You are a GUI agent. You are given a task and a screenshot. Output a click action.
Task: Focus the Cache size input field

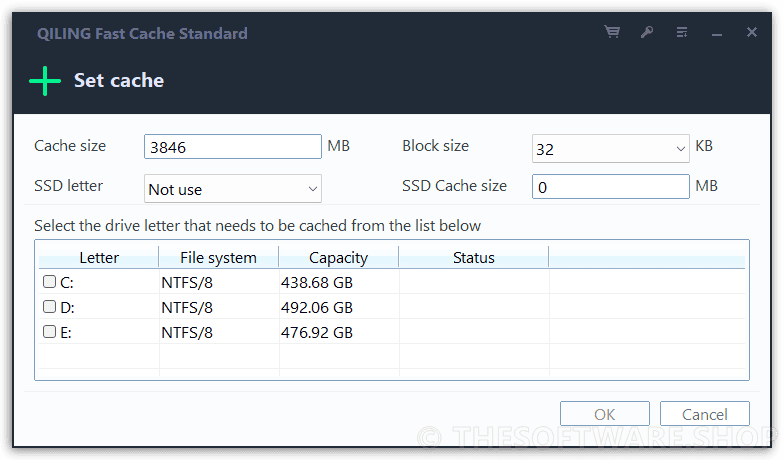[232, 147]
